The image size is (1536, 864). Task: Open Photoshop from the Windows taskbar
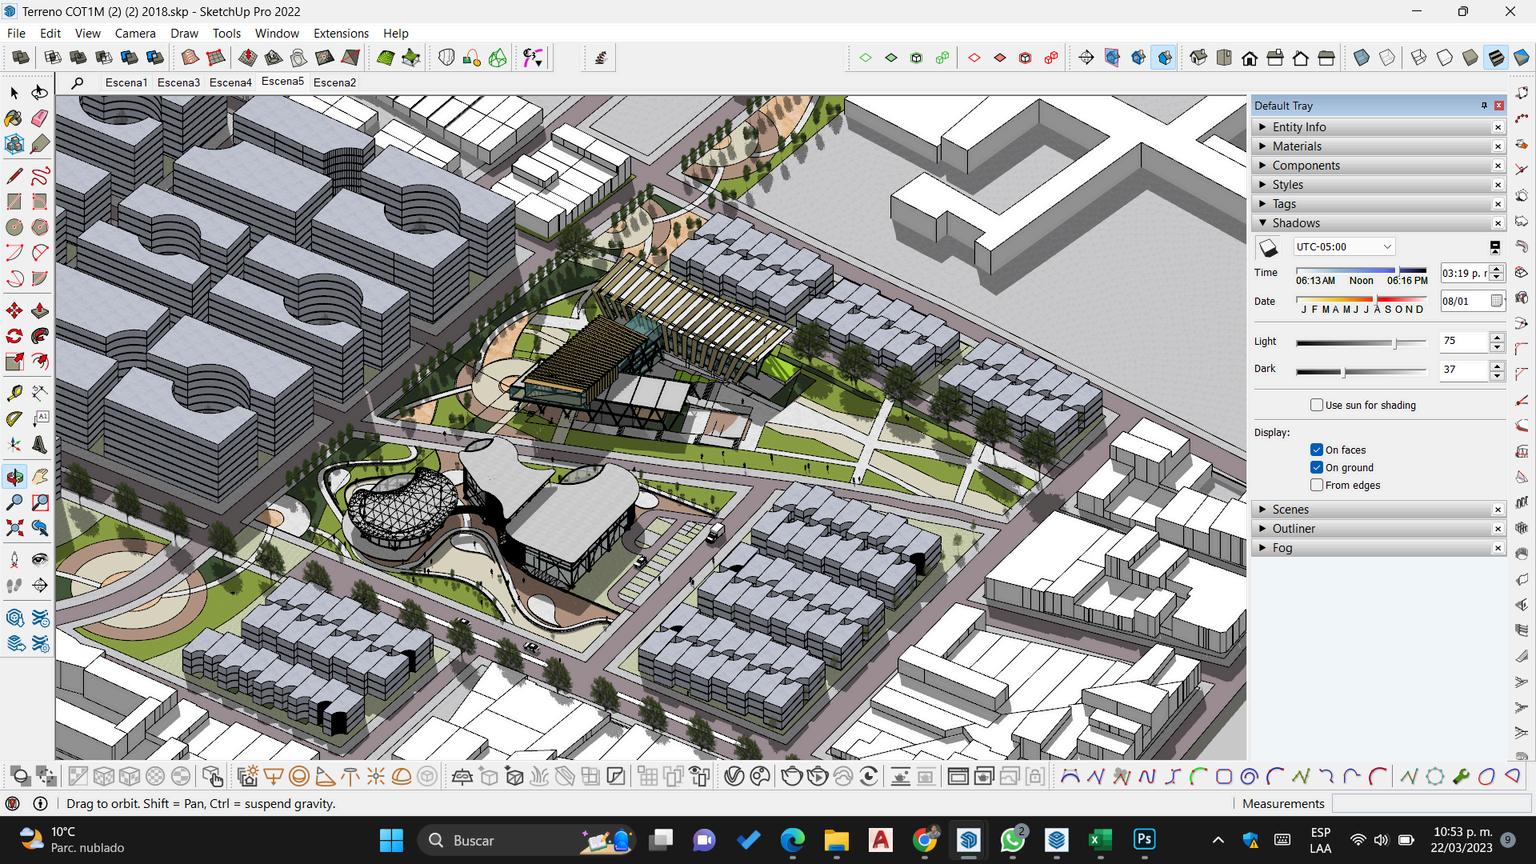[x=1144, y=840]
